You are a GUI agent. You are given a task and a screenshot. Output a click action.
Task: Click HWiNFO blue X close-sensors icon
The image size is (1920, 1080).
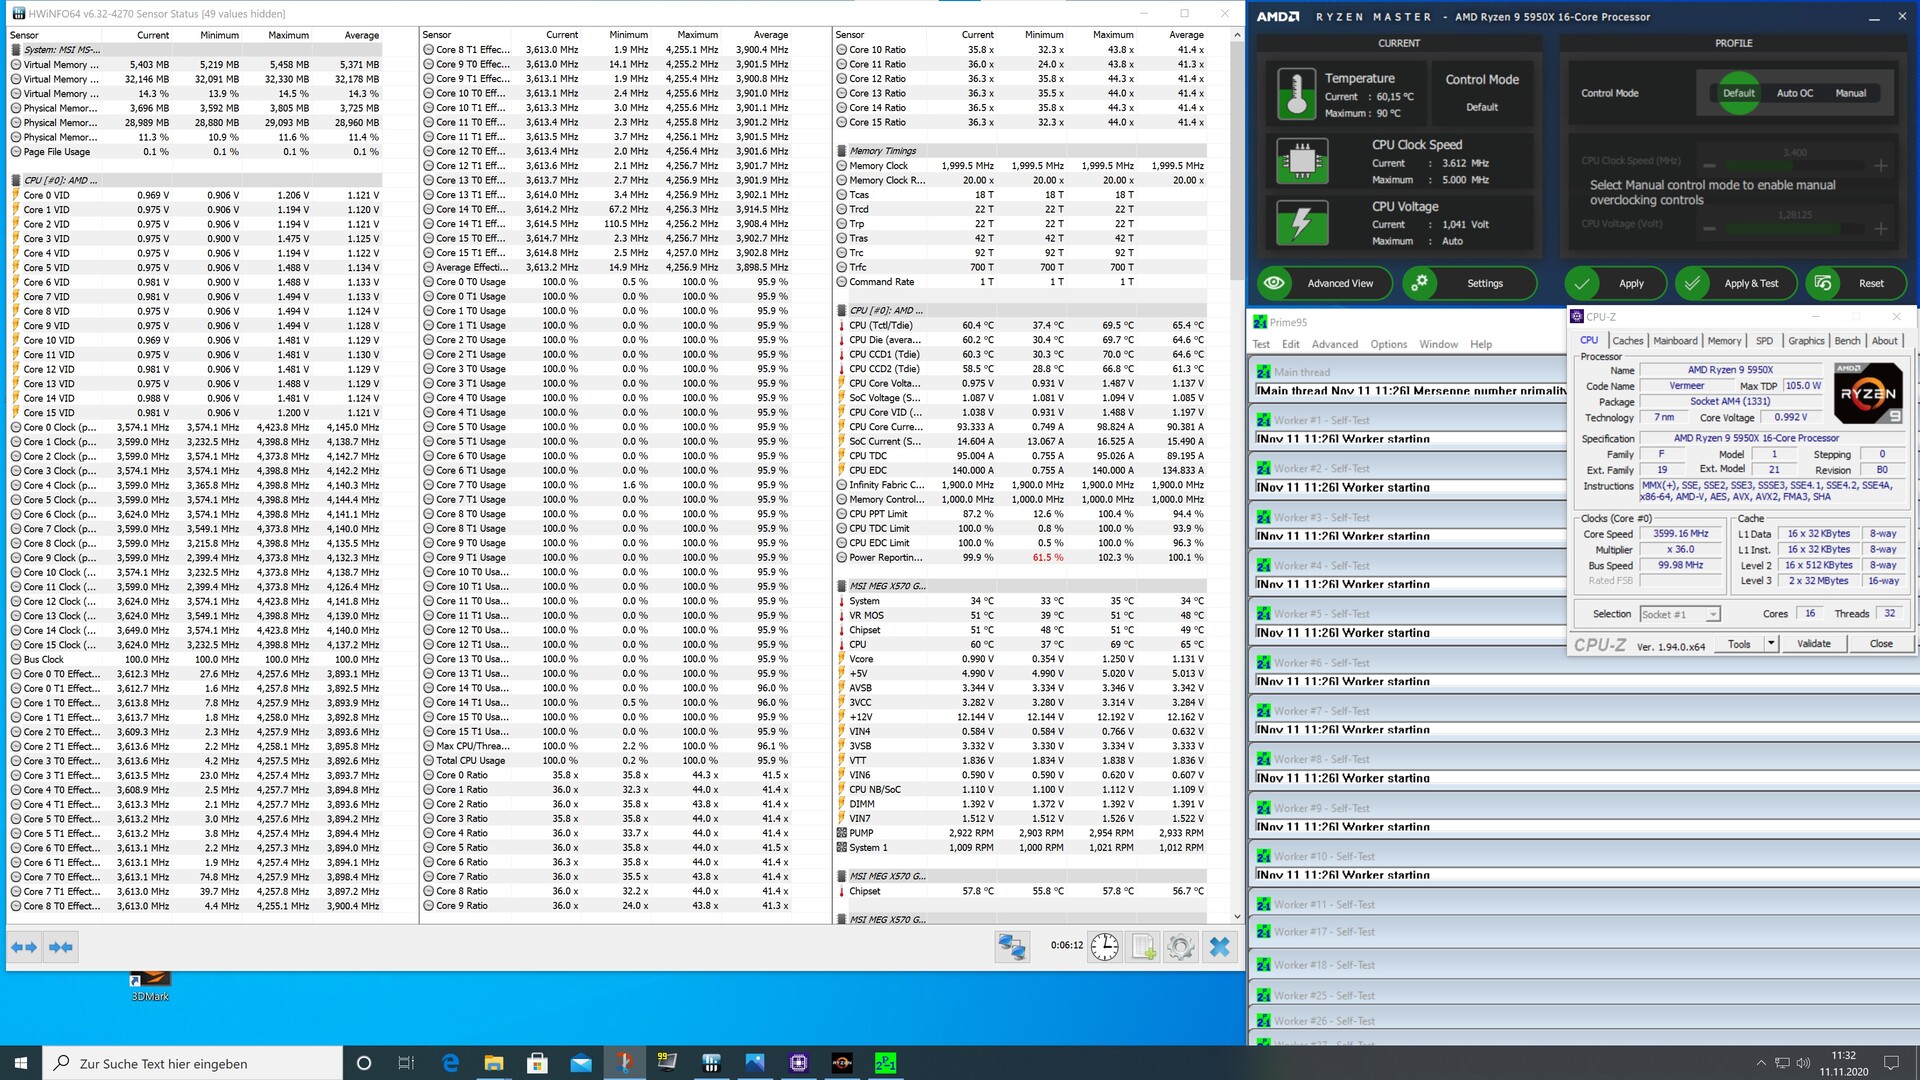tap(1219, 946)
